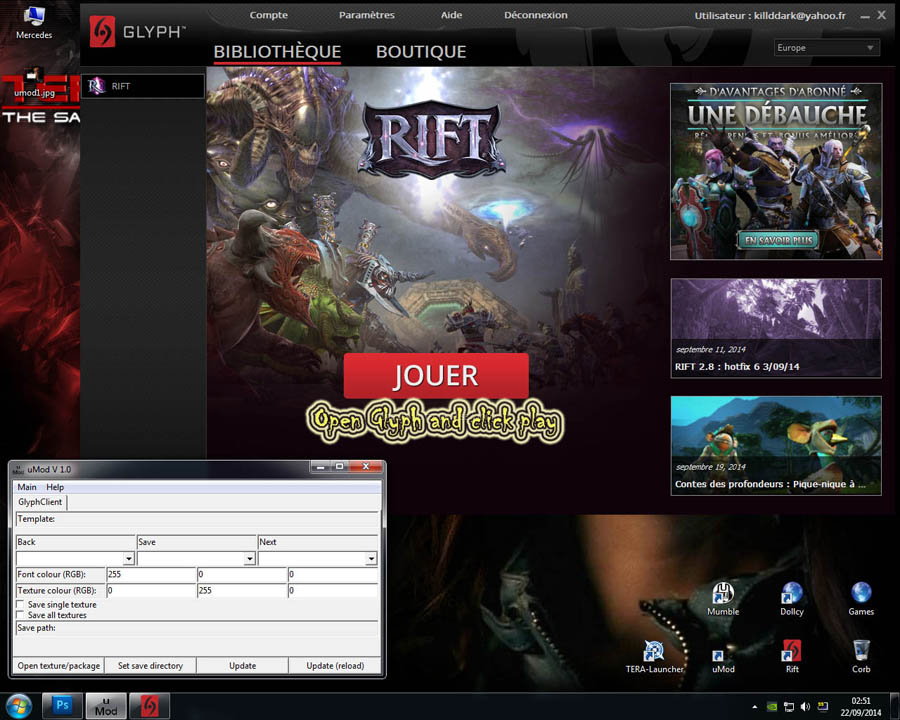Click the EN SAVOIR PLUS banner button
Image resolution: width=900 pixels, height=720 pixels.
click(x=776, y=240)
